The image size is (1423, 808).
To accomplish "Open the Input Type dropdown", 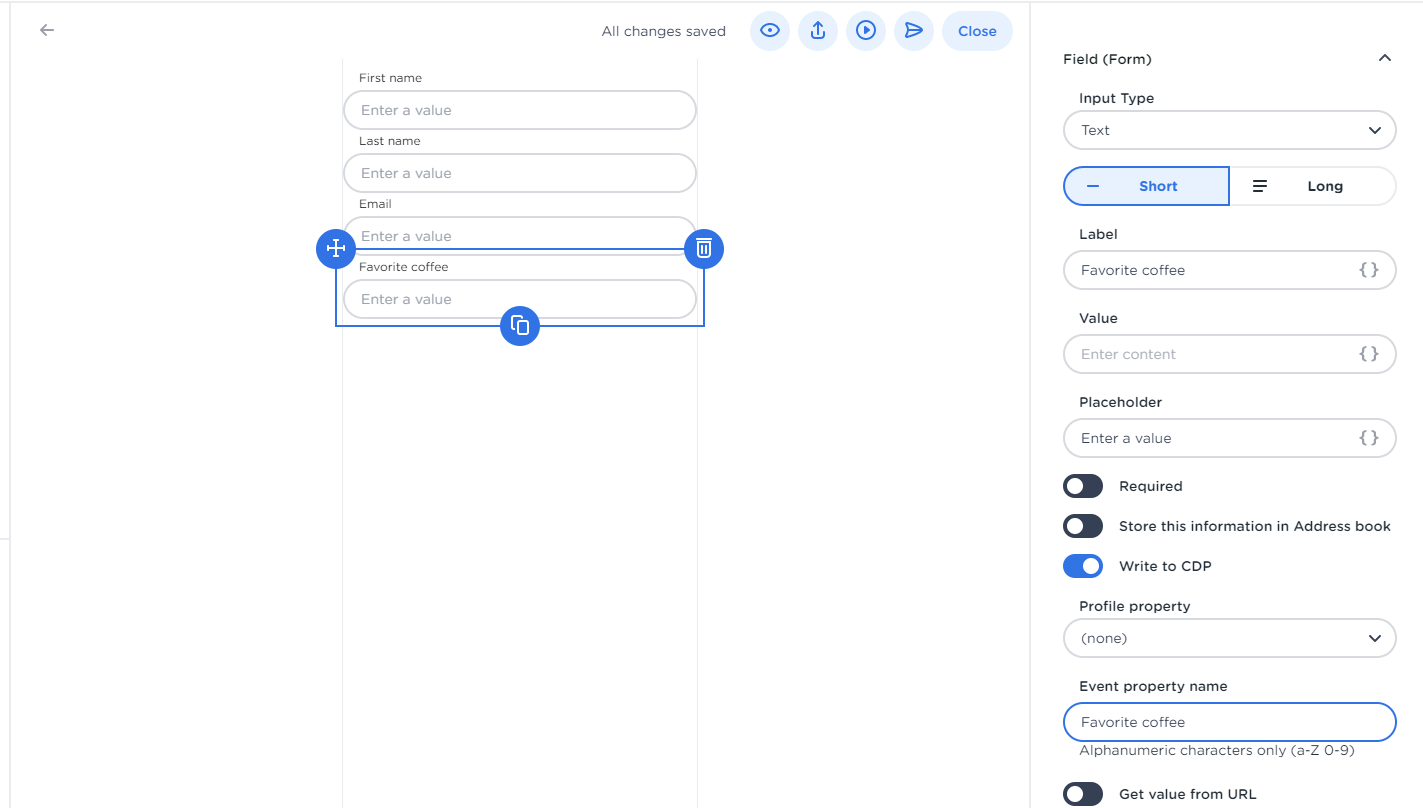I will [1229, 130].
